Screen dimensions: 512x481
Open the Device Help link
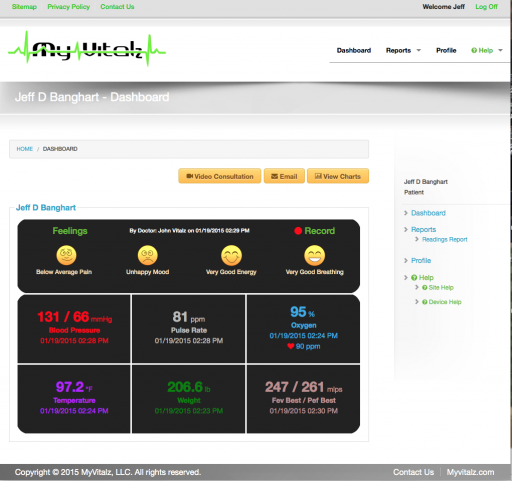(x=445, y=302)
